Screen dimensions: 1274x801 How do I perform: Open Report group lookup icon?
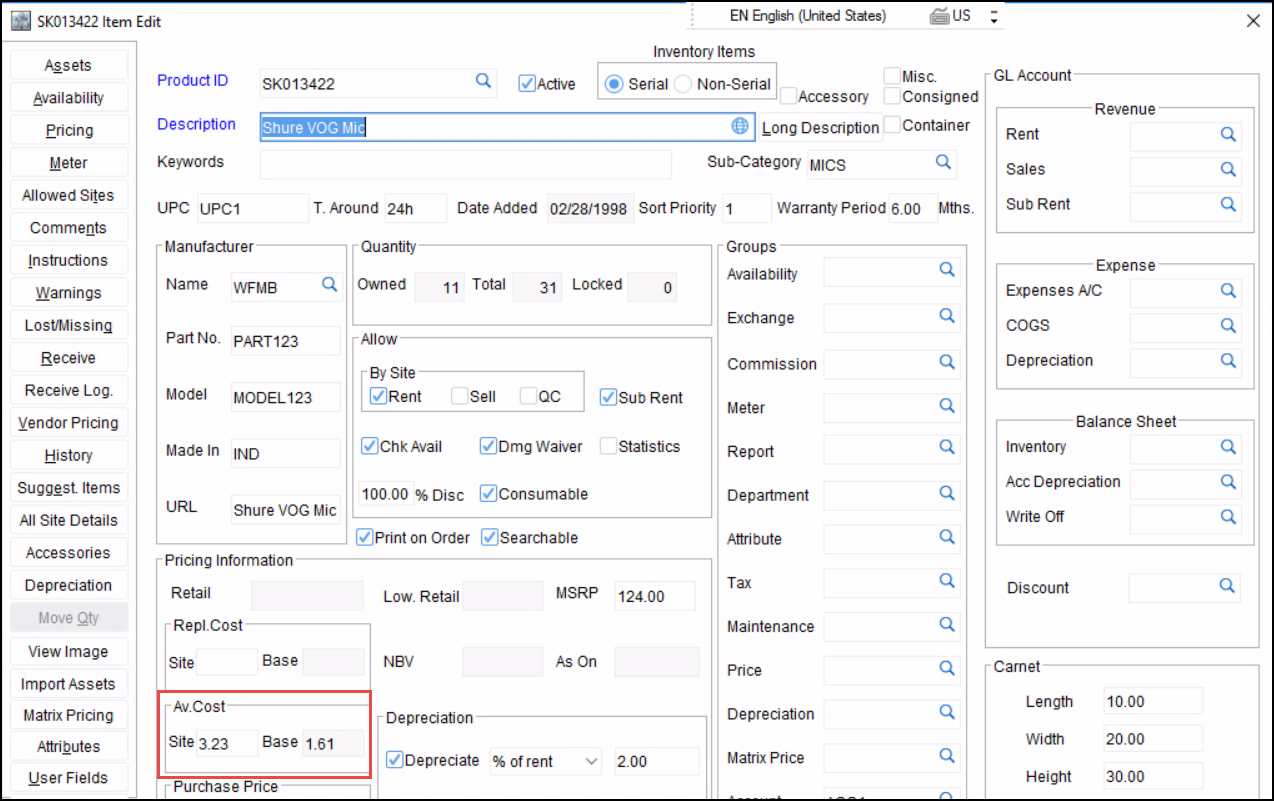click(947, 449)
